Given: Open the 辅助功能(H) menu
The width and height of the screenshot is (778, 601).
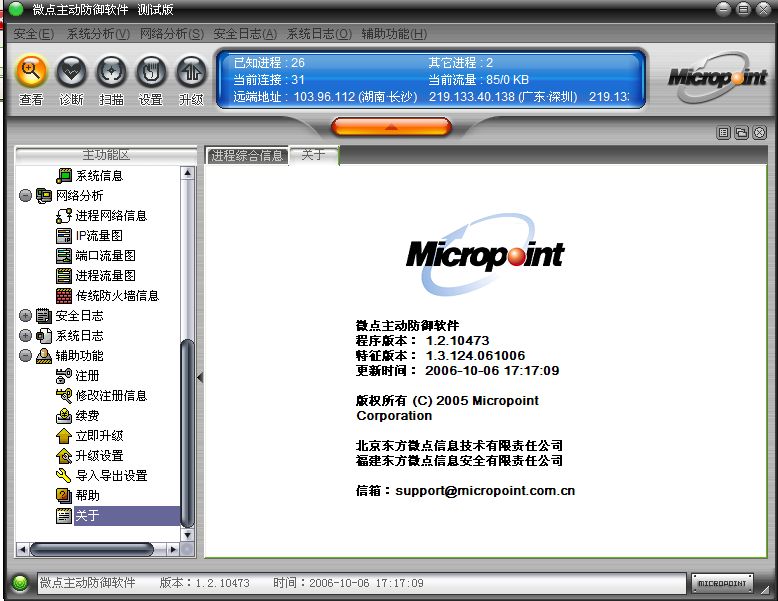Looking at the screenshot, I should (x=394, y=34).
